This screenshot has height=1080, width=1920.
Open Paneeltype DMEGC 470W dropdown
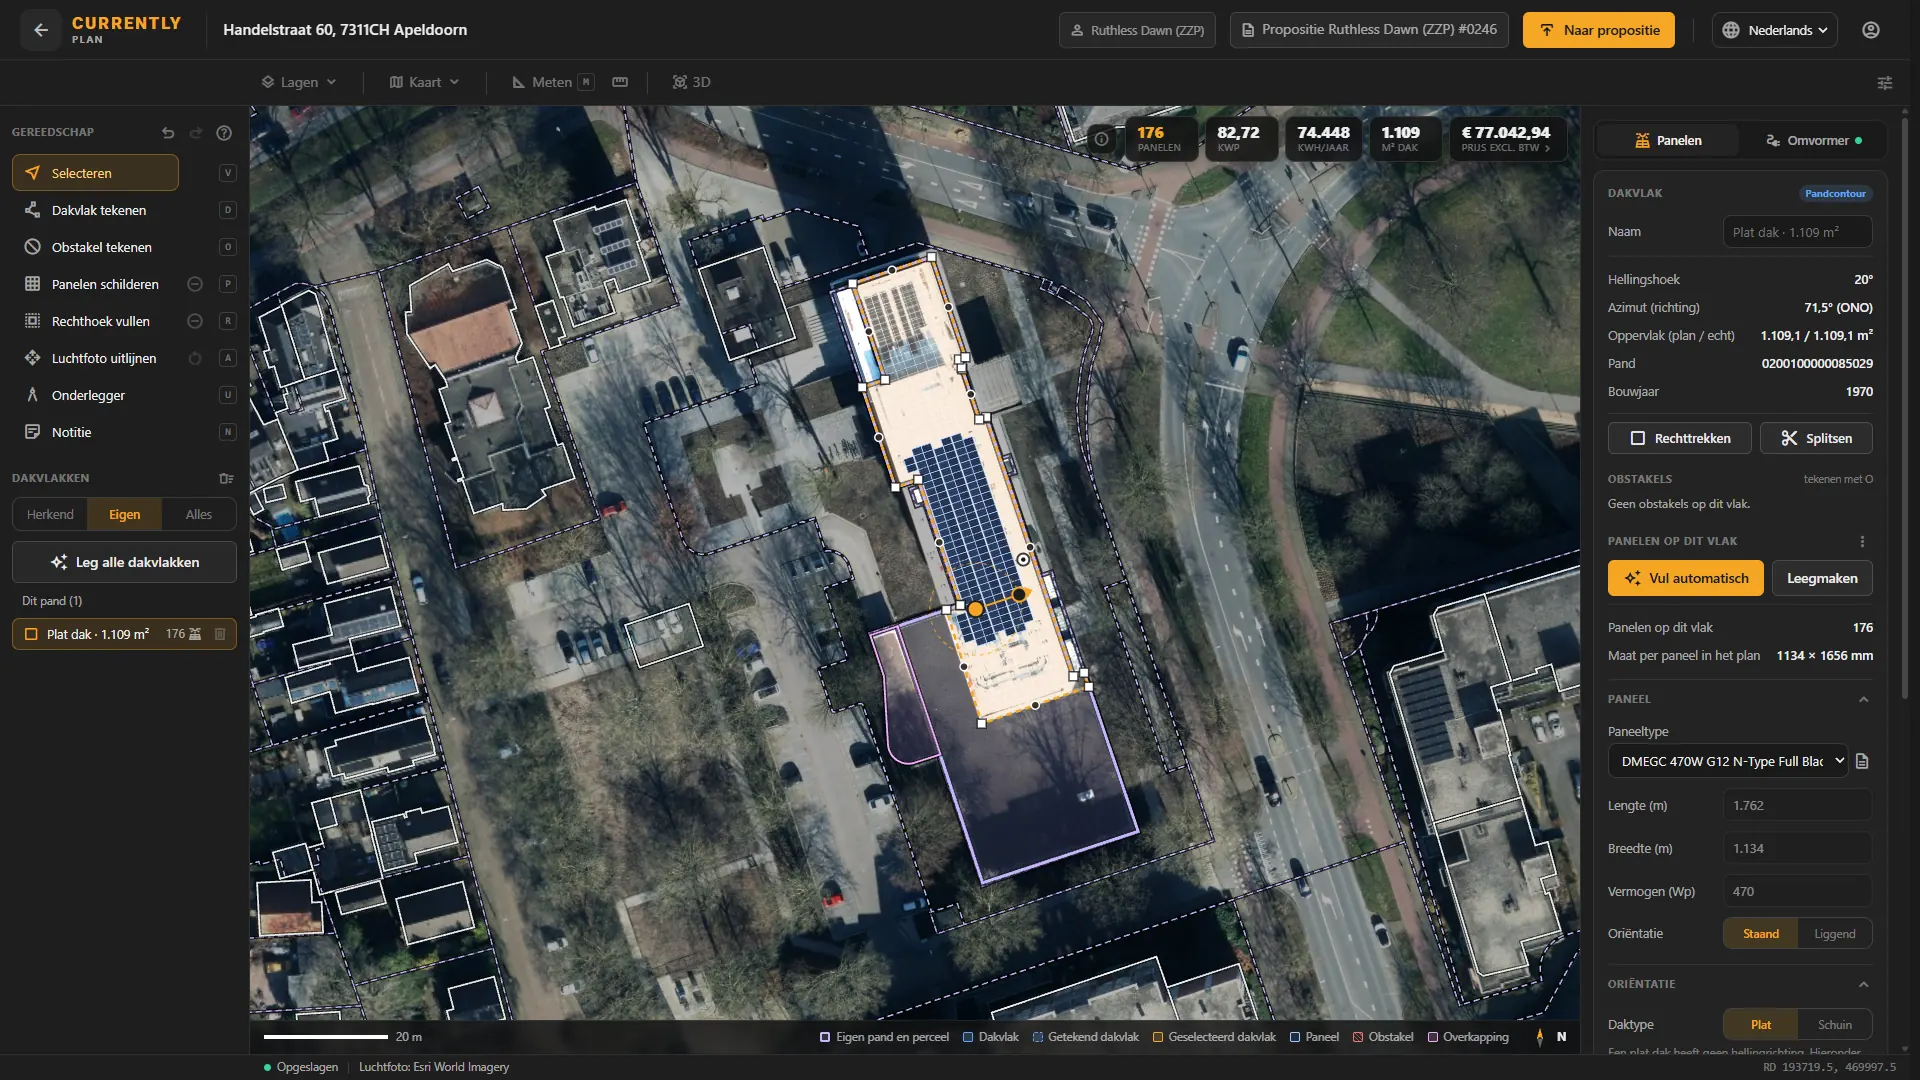pos(1728,761)
